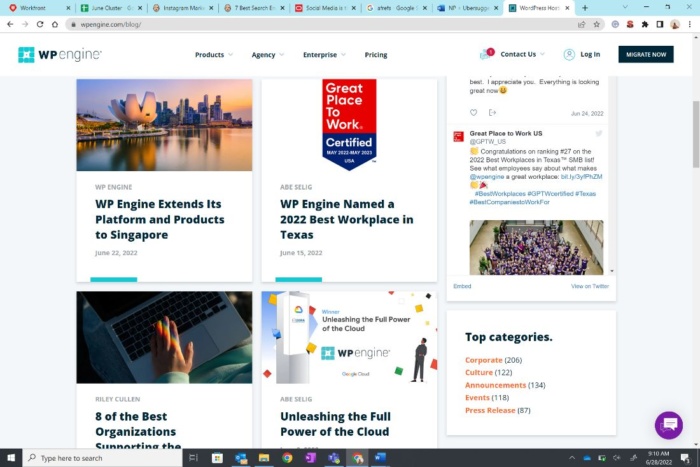Screen dimensions: 700x467
Task: Open the Corporate category
Action: click(x=483, y=360)
